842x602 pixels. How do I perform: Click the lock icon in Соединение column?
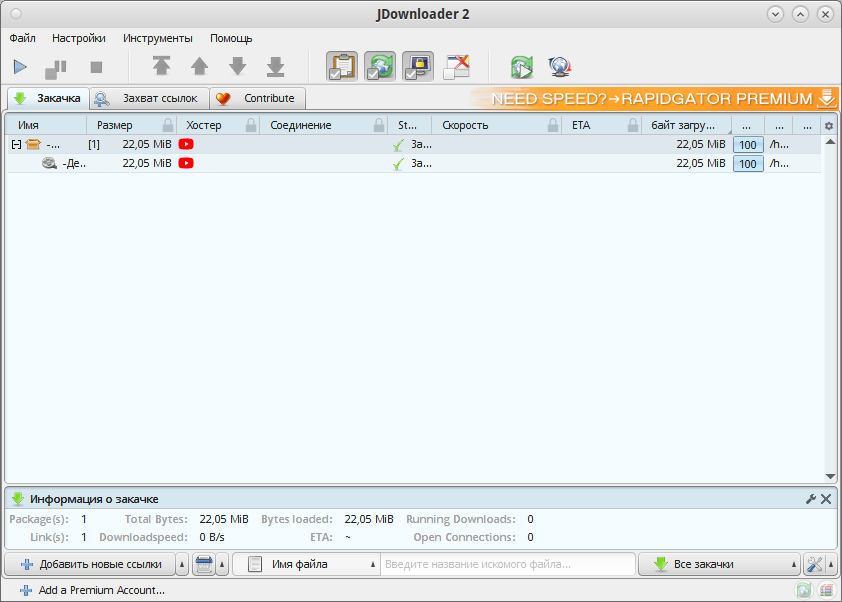point(379,125)
